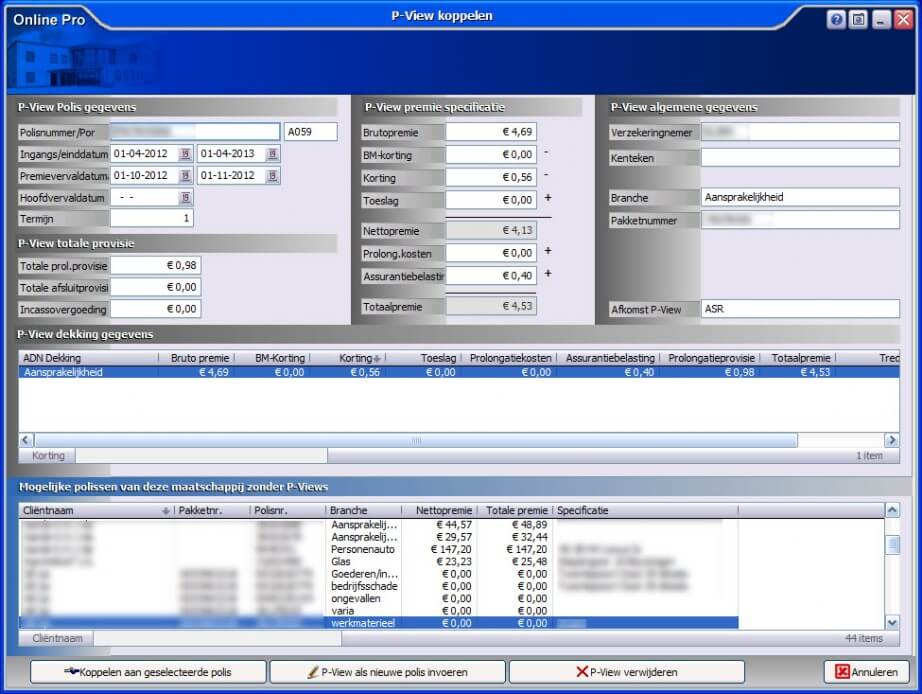Edit the Totale prol.provisie amount
Screen dimensions: 922x694
(x=155, y=265)
